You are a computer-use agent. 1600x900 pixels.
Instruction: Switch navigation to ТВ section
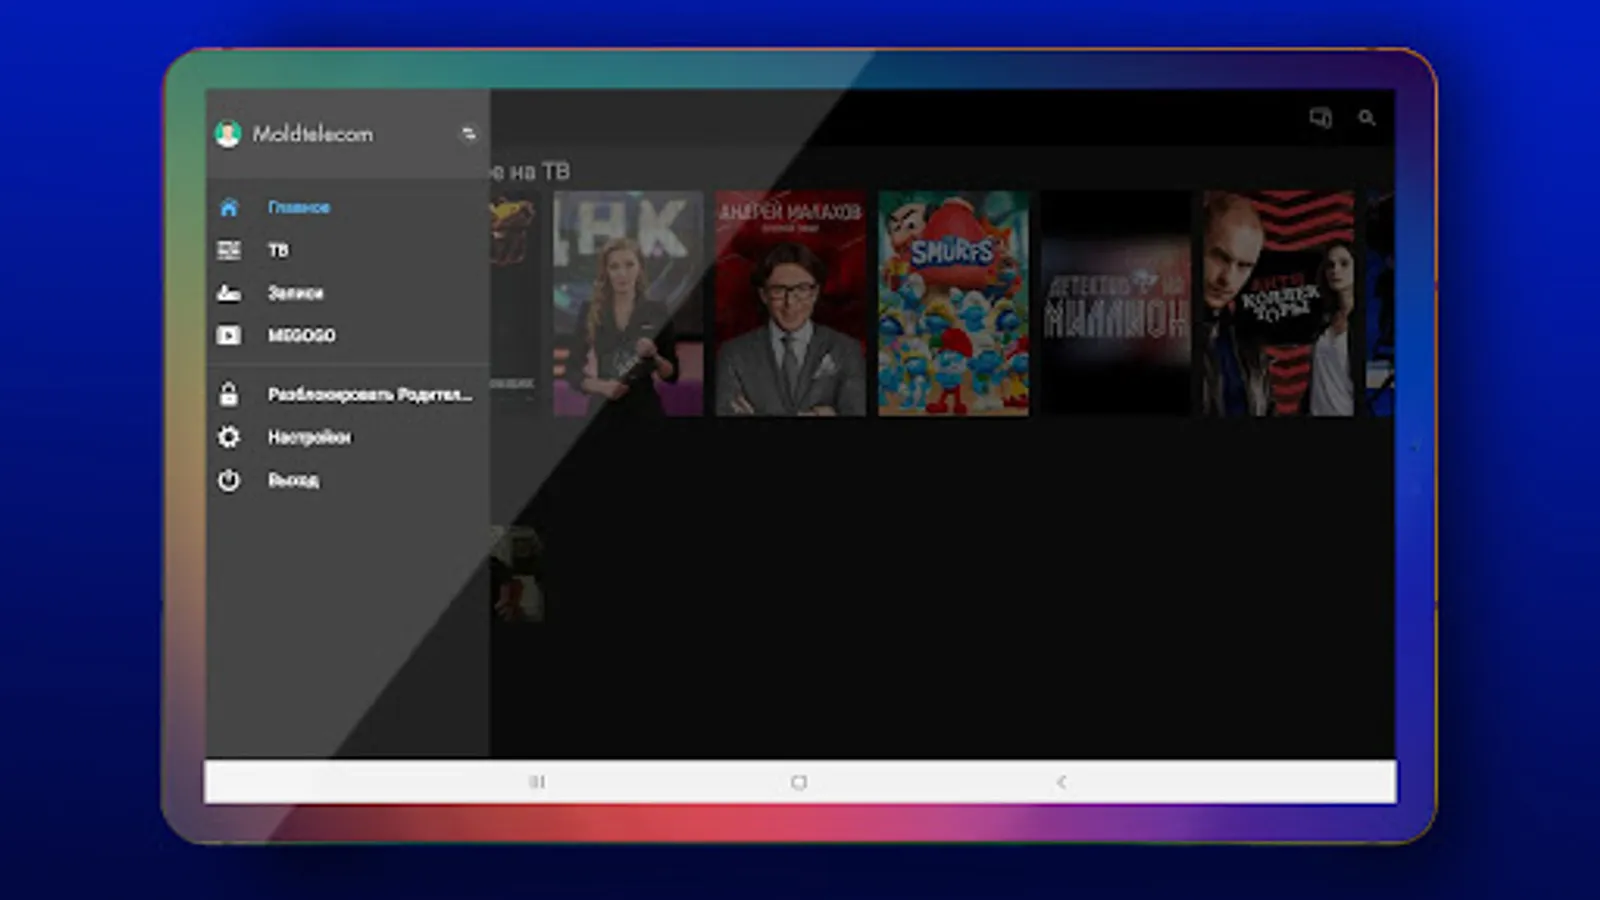(278, 250)
